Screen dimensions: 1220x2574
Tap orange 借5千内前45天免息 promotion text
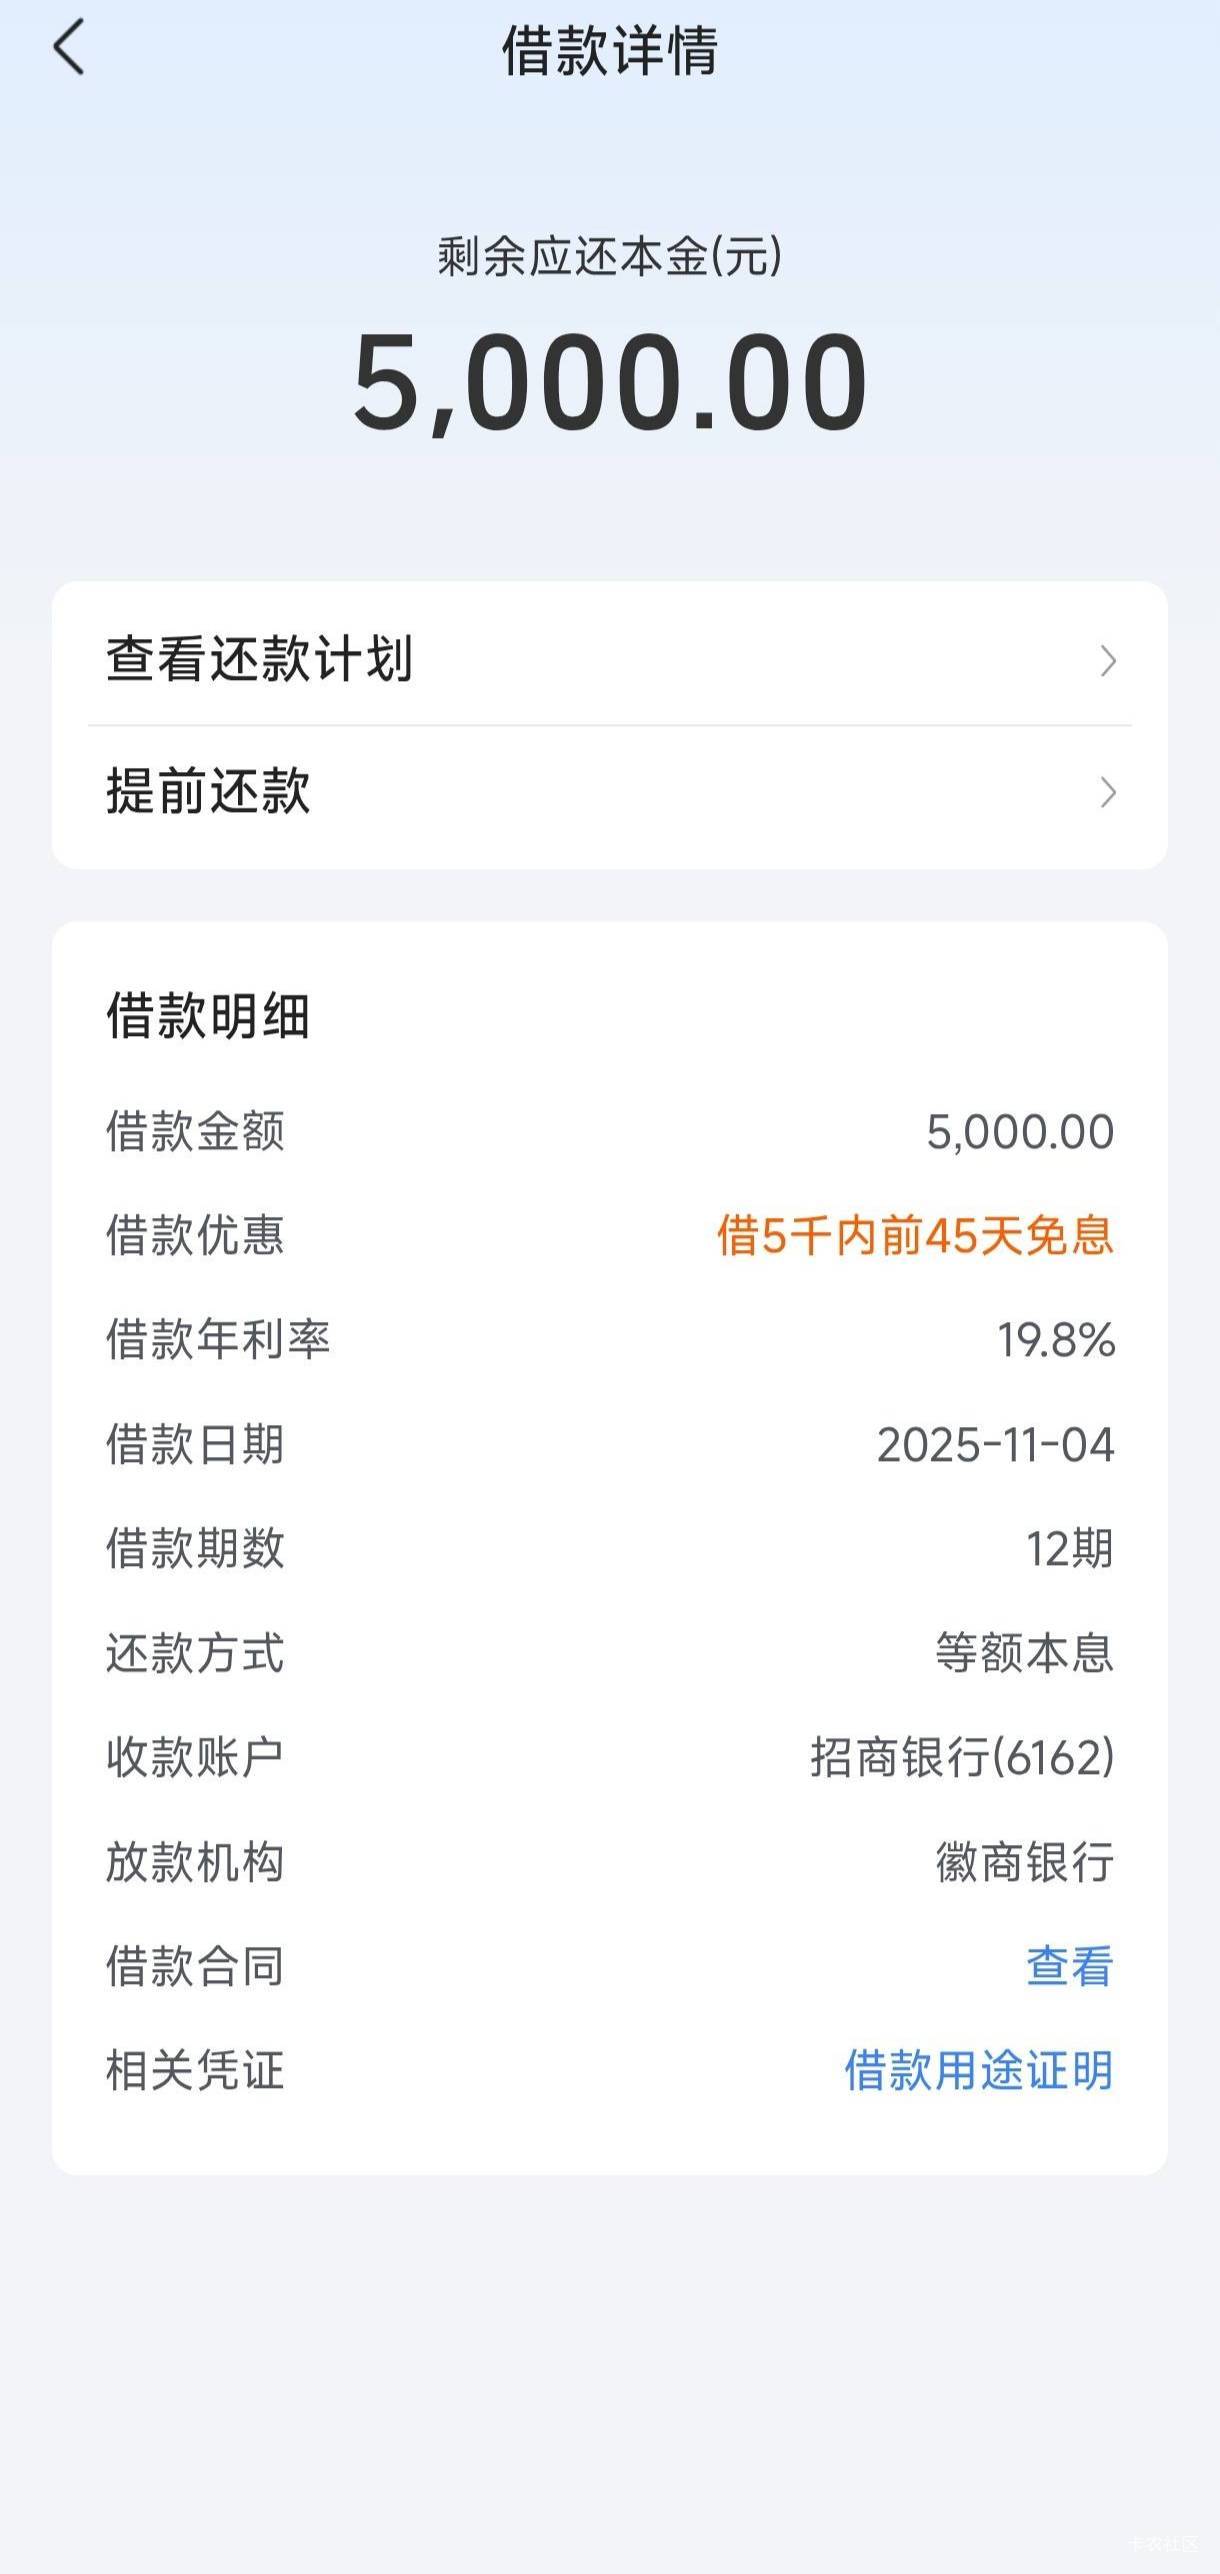click(914, 1236)
